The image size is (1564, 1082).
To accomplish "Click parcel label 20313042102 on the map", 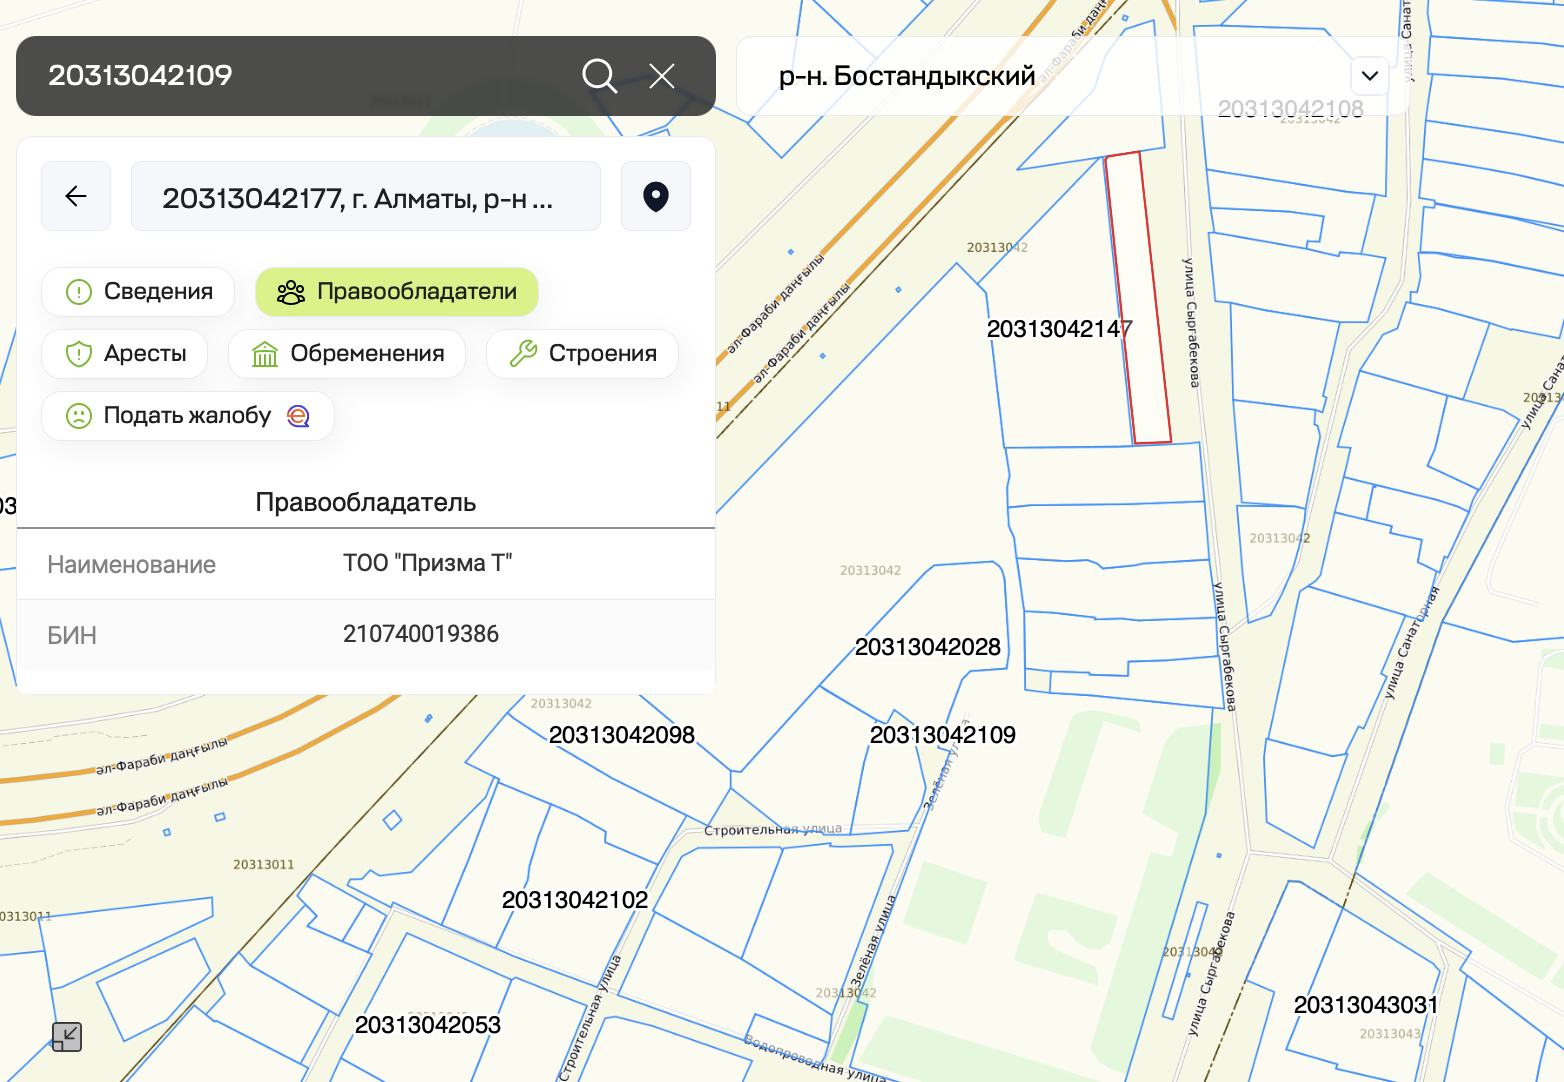I will coord(574,900).
